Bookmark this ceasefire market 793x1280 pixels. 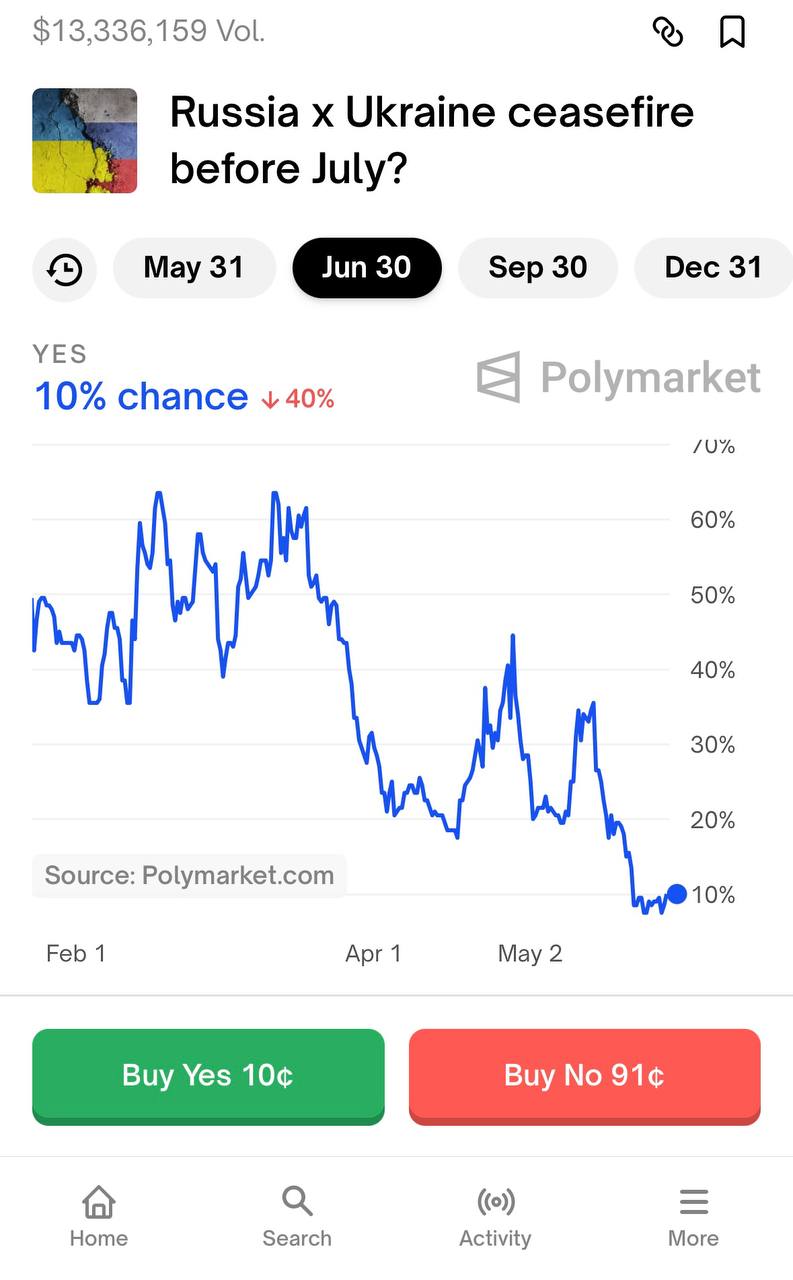(x=732, y=32)
